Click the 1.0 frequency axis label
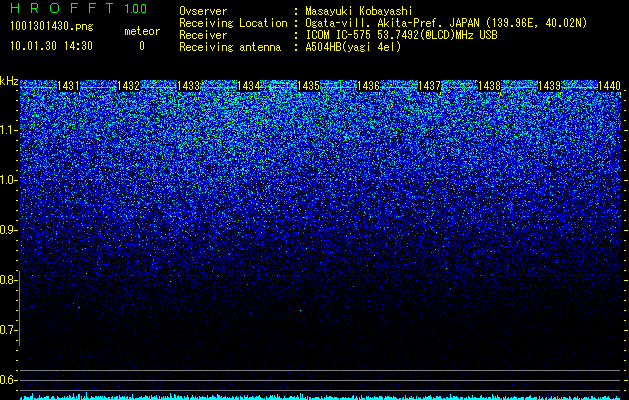Viewport: 629px width, 400px height. coord(8,180)
